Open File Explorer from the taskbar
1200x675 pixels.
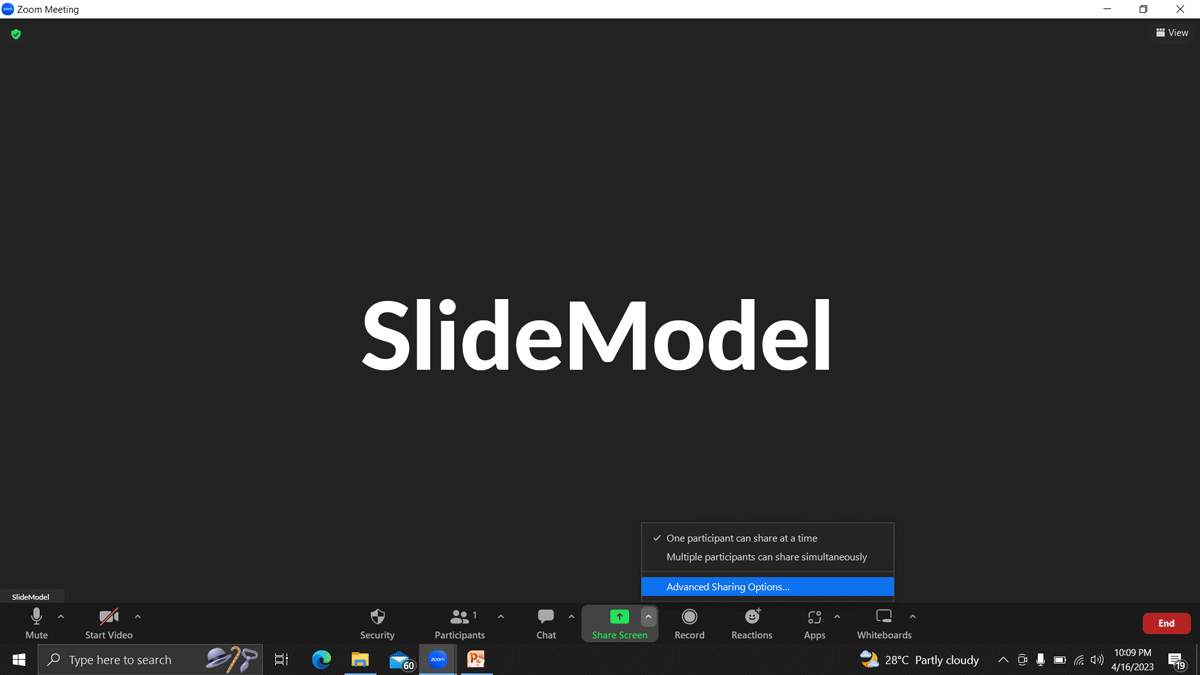tap(360, 660)
